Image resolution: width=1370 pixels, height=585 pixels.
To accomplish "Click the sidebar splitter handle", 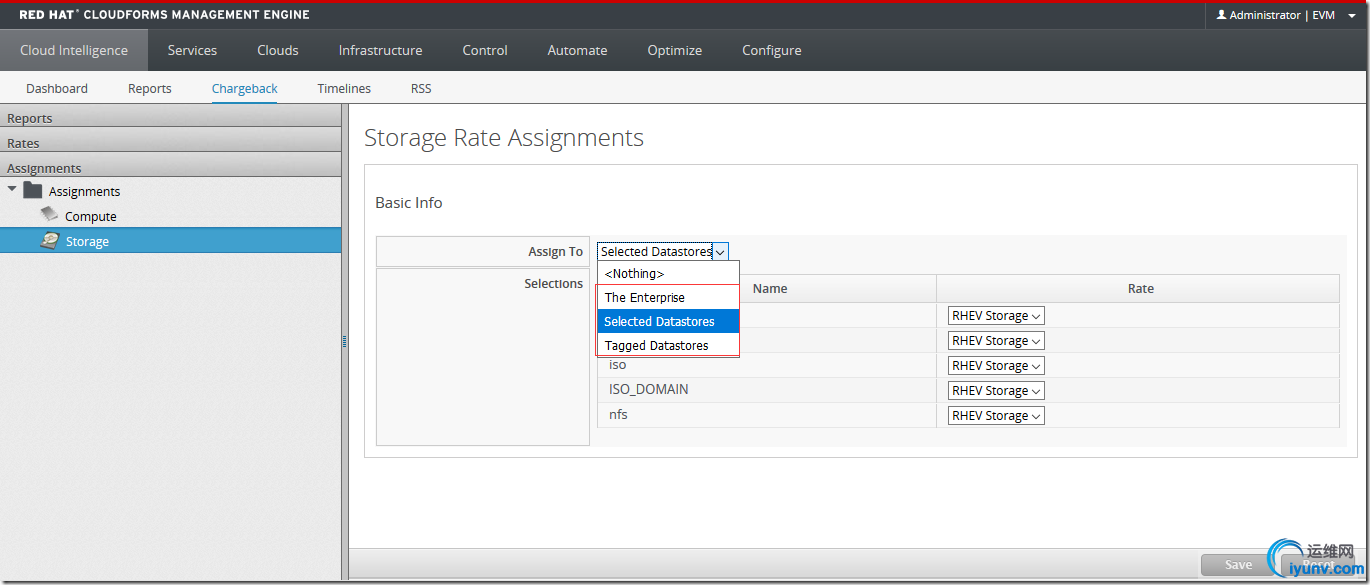I will pos(345,342).
